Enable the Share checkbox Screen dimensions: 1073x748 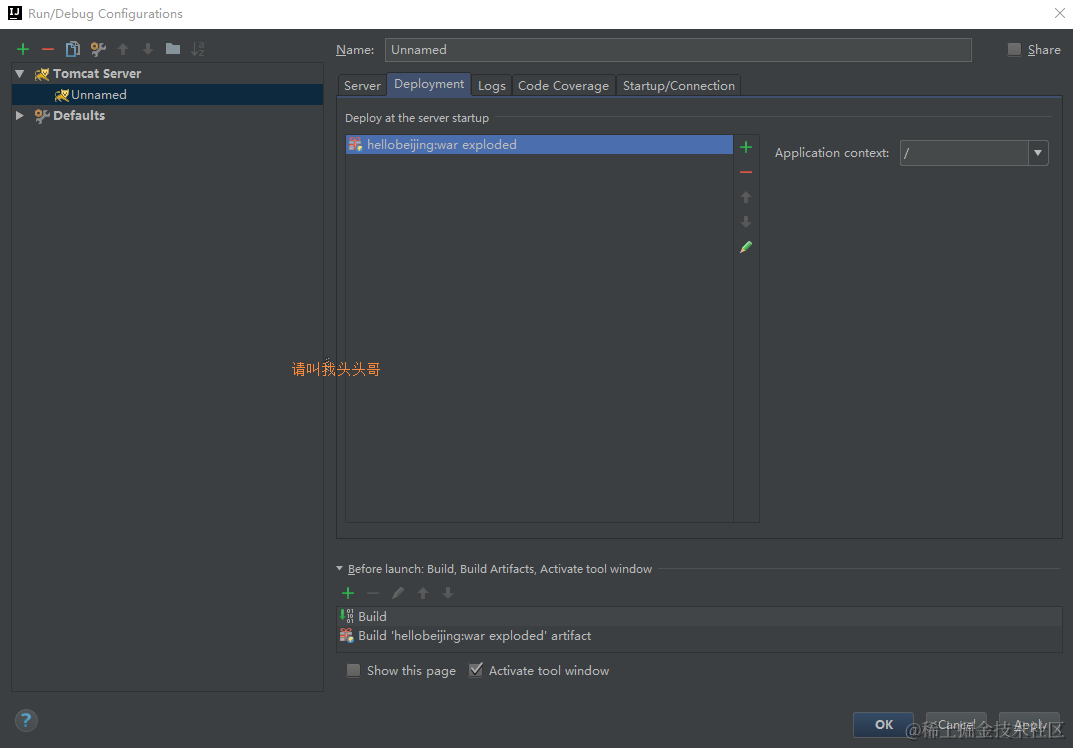[1013, 49]
